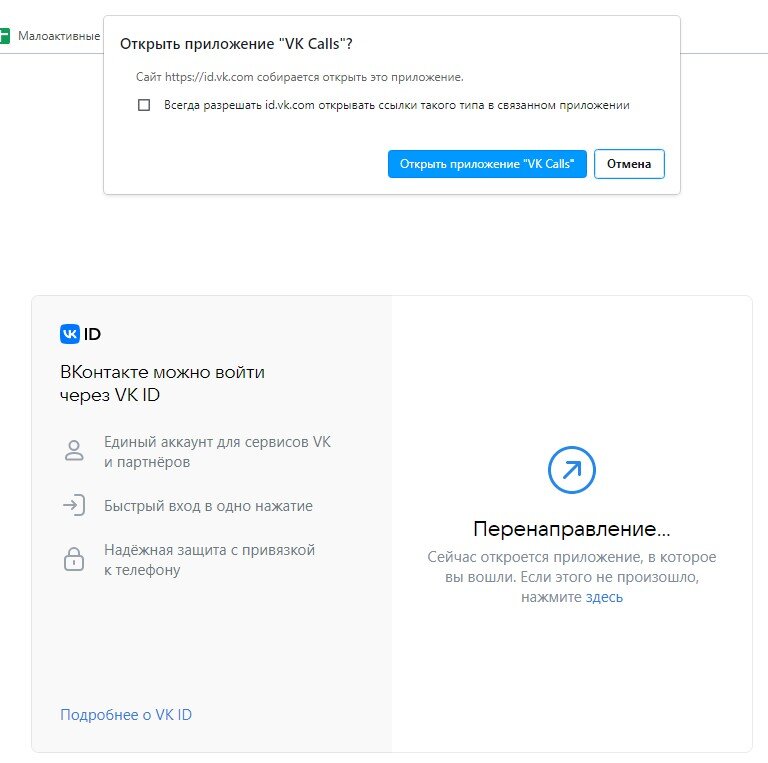
Task: Cancel the open application dialog
Action: (629, 164)
